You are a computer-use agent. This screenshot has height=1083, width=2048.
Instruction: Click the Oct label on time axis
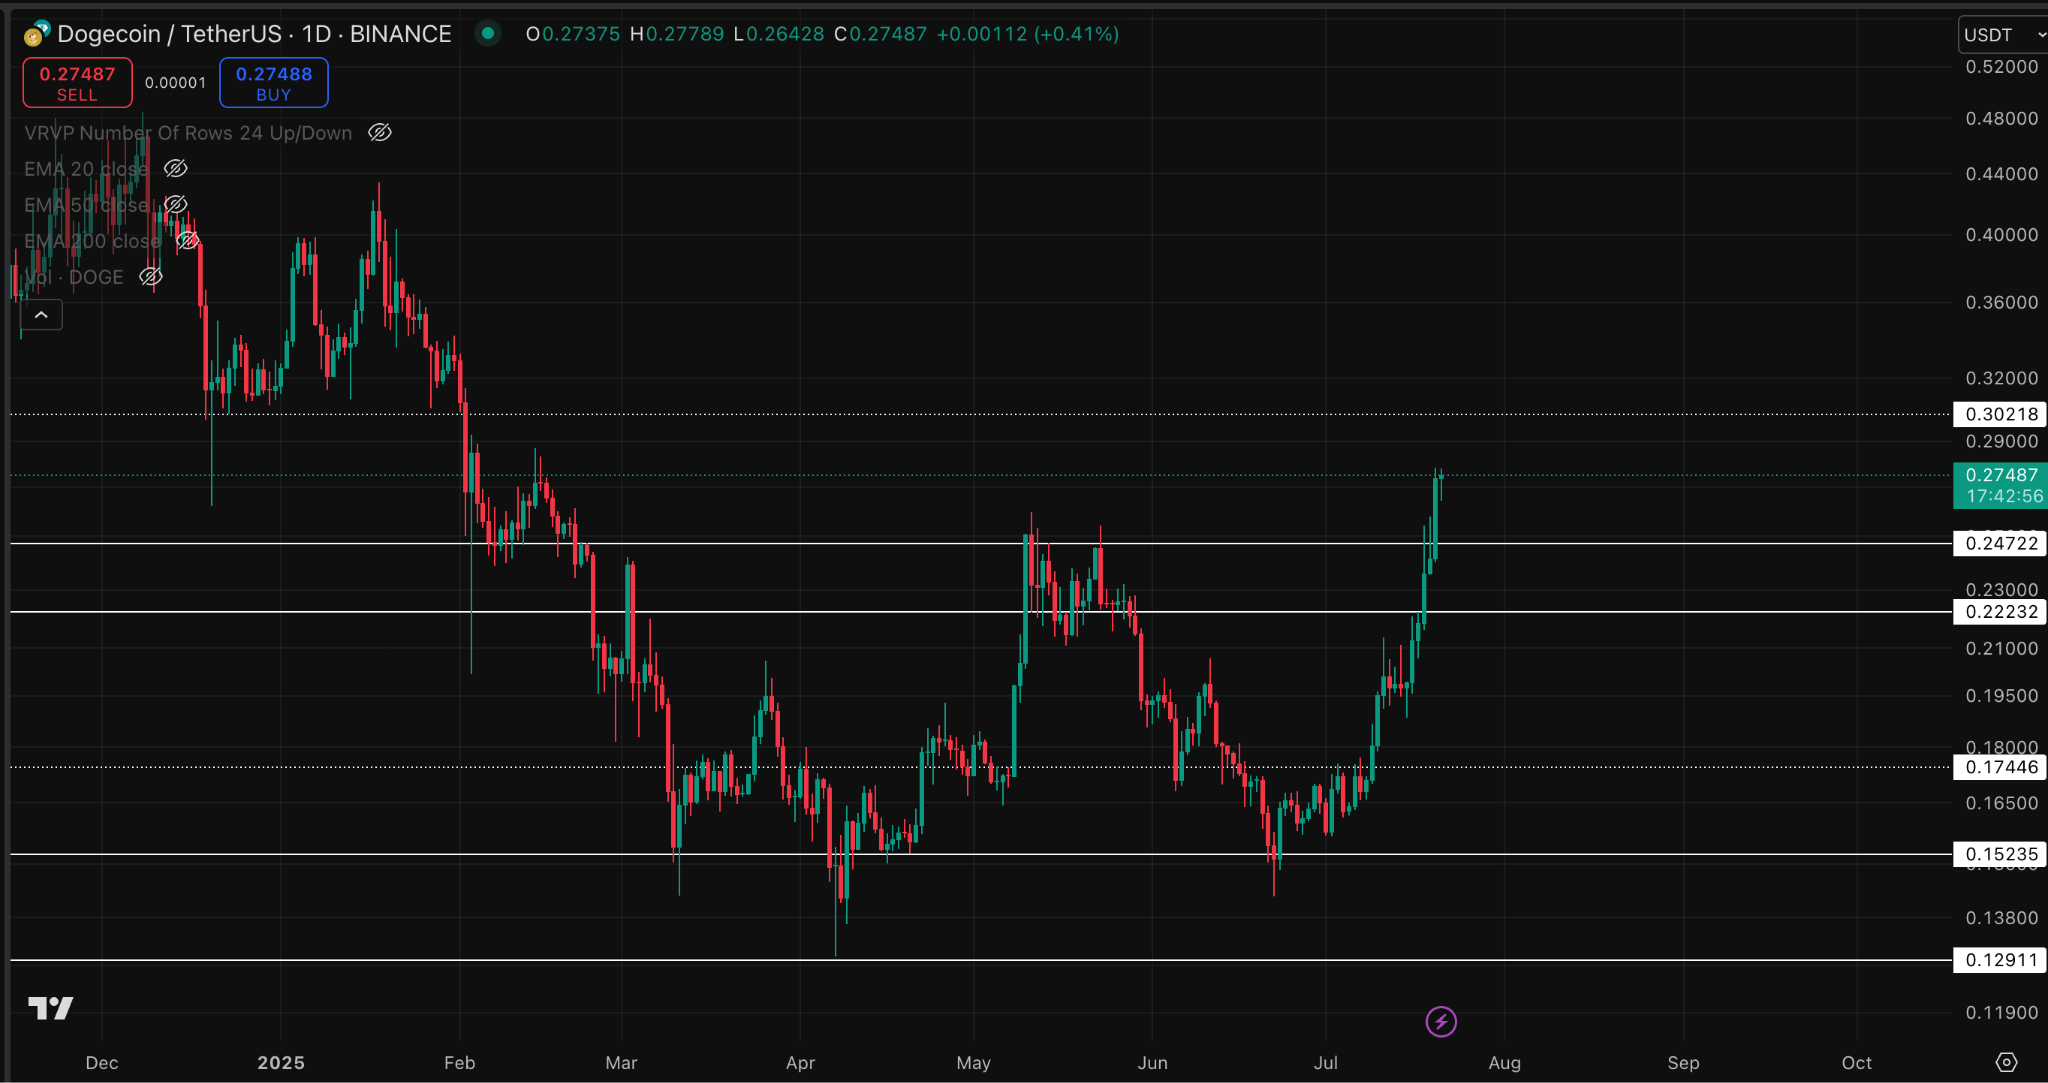tap(1857, 1063)
